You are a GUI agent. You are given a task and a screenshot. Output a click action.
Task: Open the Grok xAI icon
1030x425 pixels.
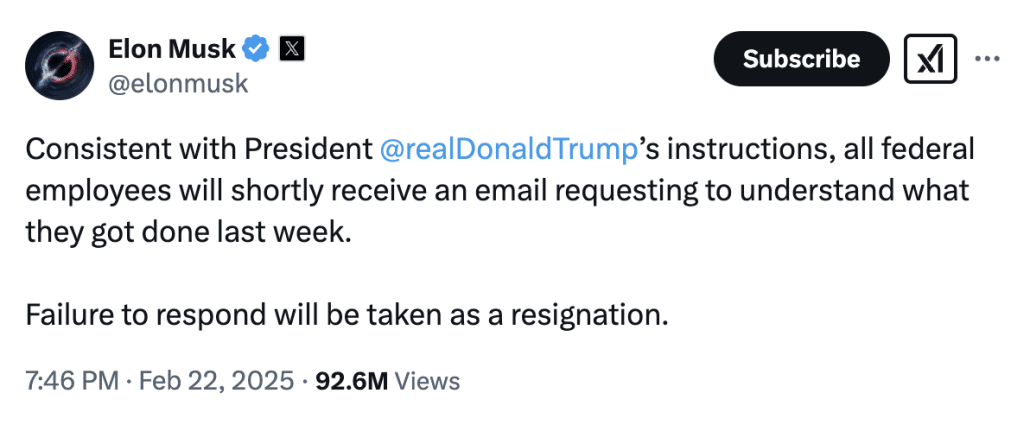930,59
